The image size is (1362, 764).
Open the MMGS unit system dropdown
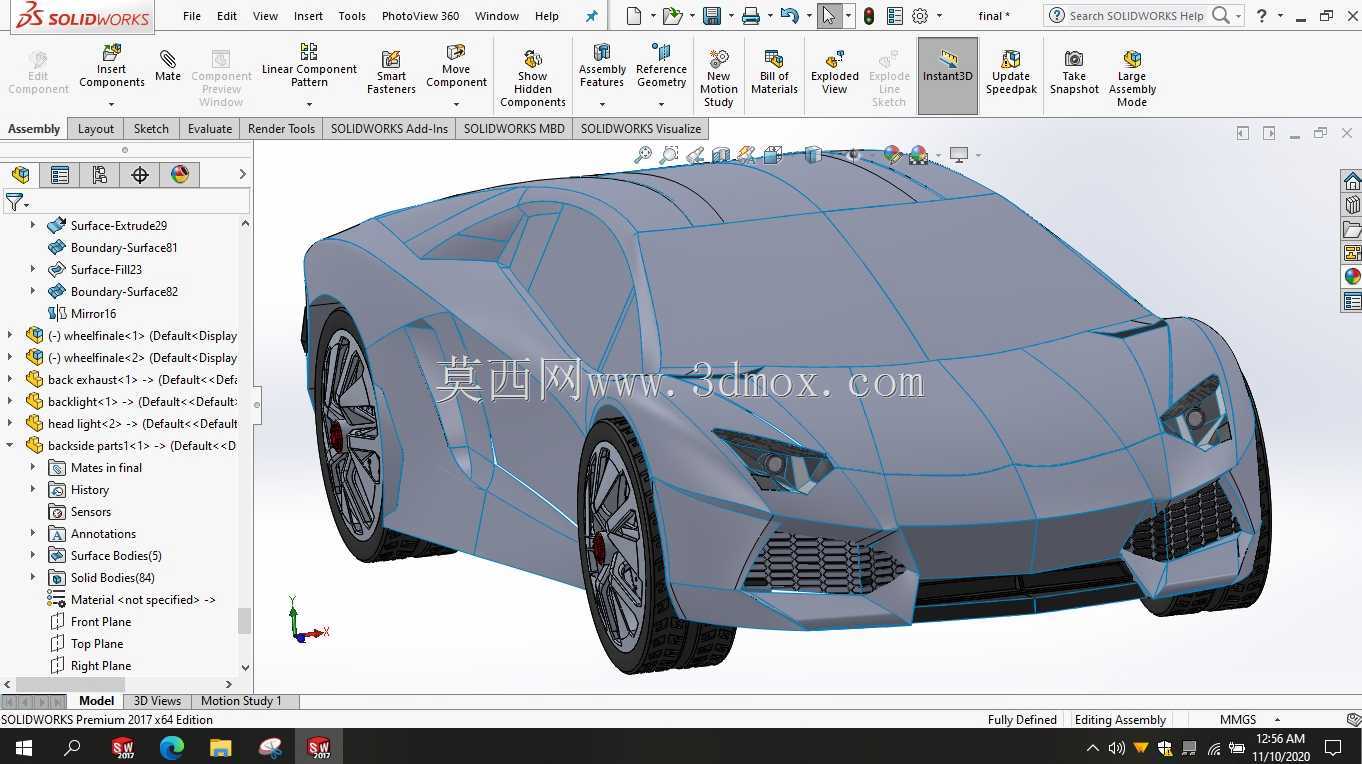pos(1277,720)
